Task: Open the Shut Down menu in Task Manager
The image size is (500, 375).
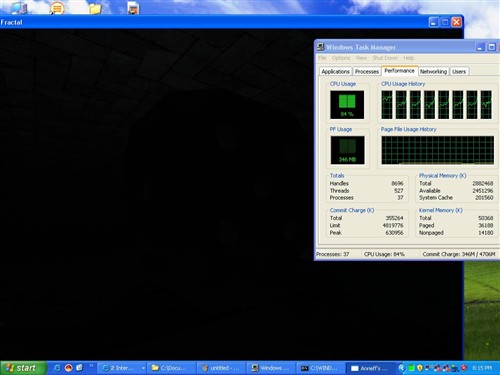Action: point(385,58)
